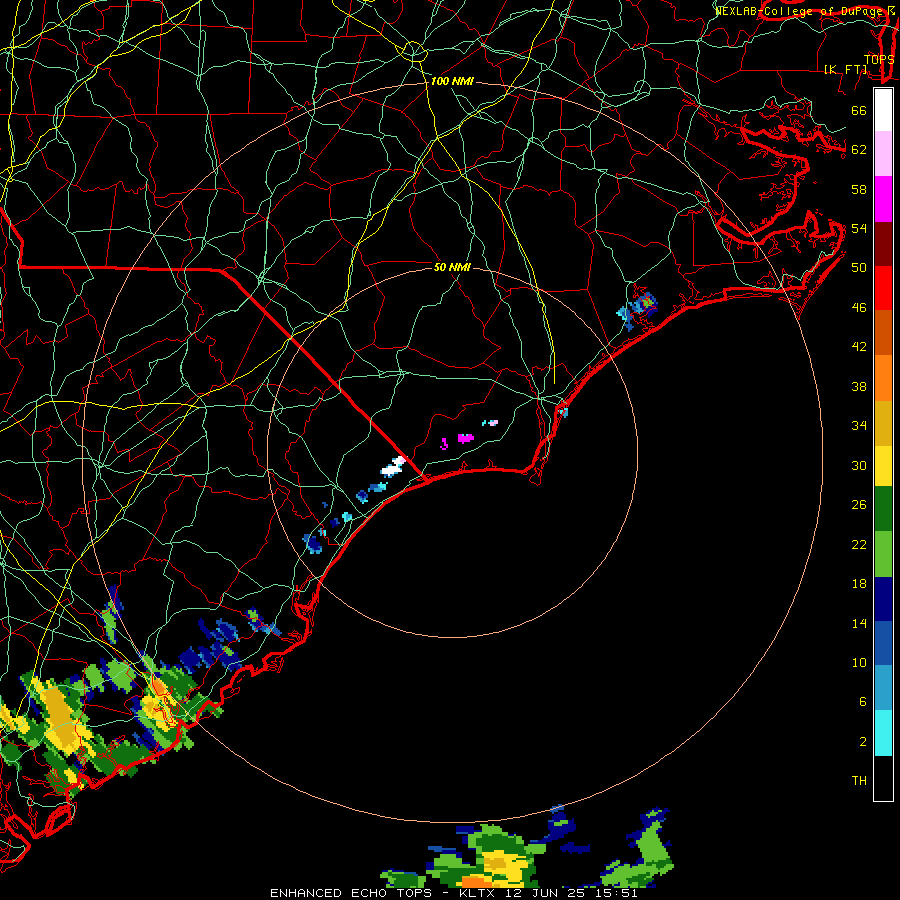Select the dark maroon legend swatch
The image size is (900, 900).
point(883,244)
